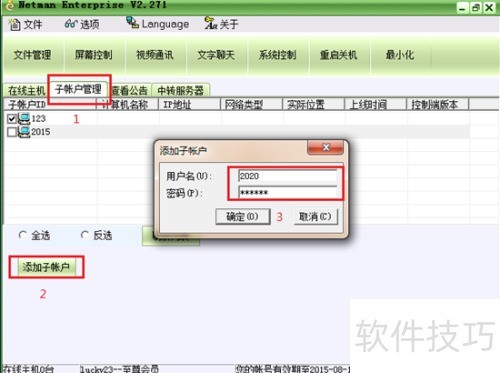Click the 实际位置 column header
The height and width of the screenshot is (373, 500).
313,104
